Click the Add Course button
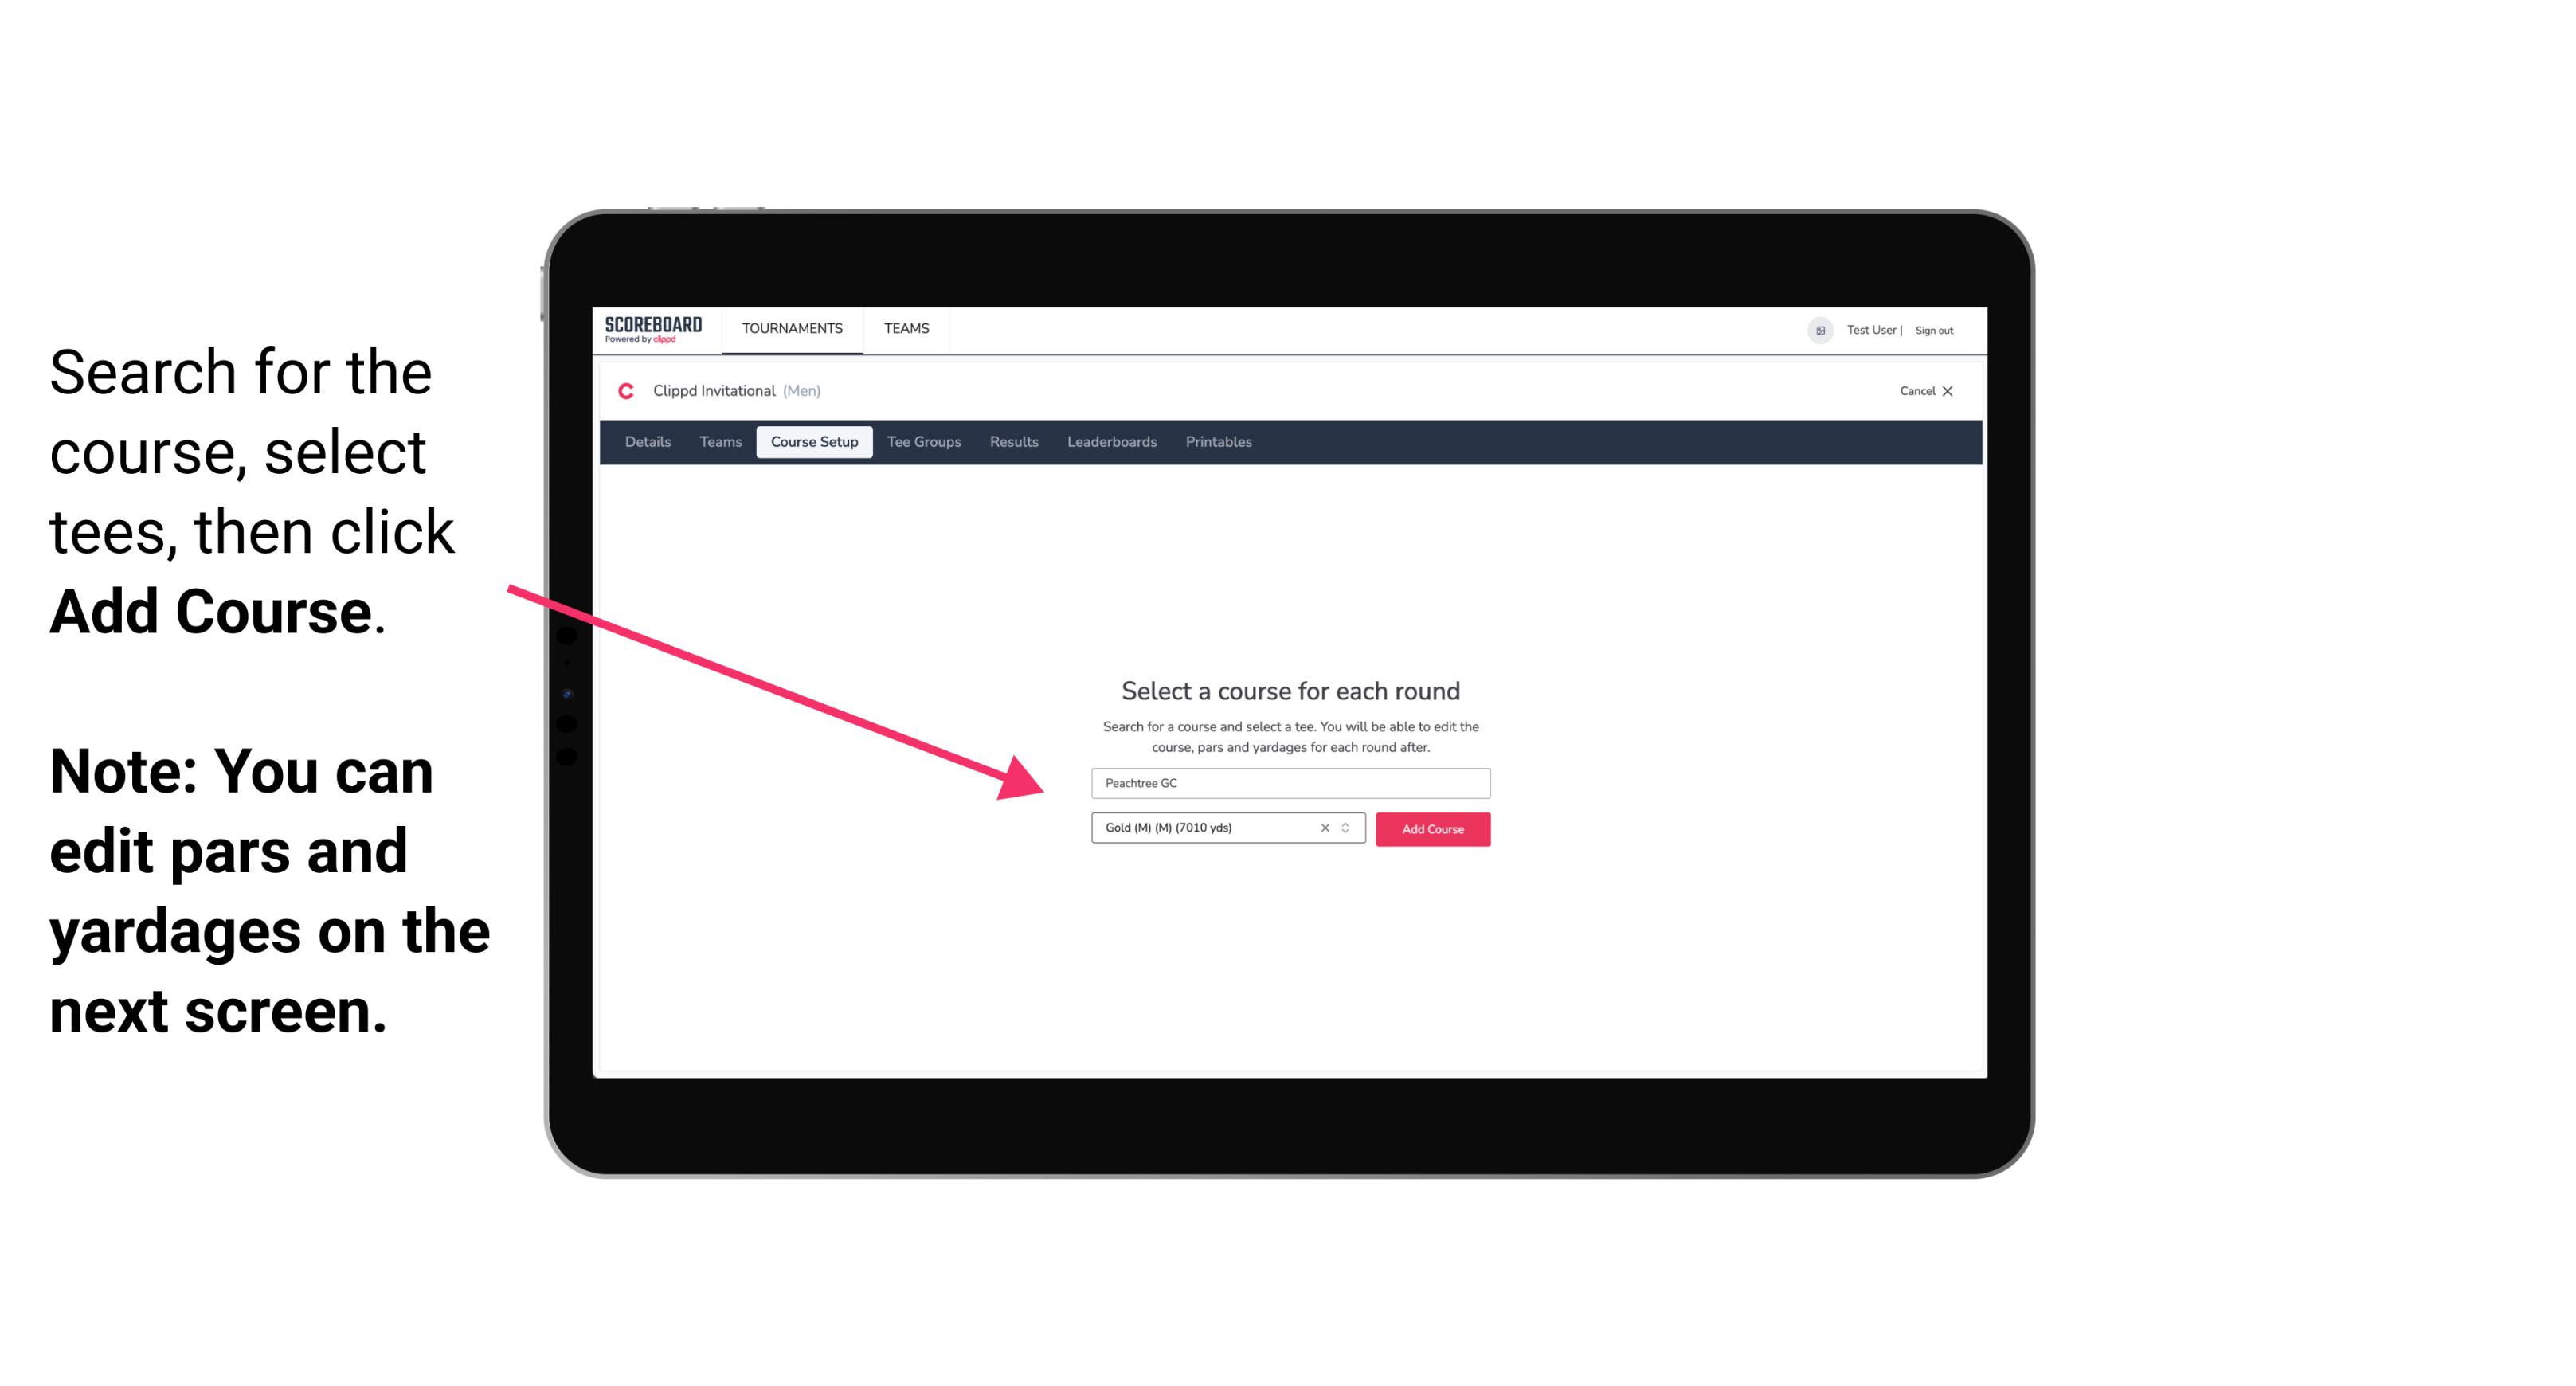2576x1386 pixels. (1433, 829)
